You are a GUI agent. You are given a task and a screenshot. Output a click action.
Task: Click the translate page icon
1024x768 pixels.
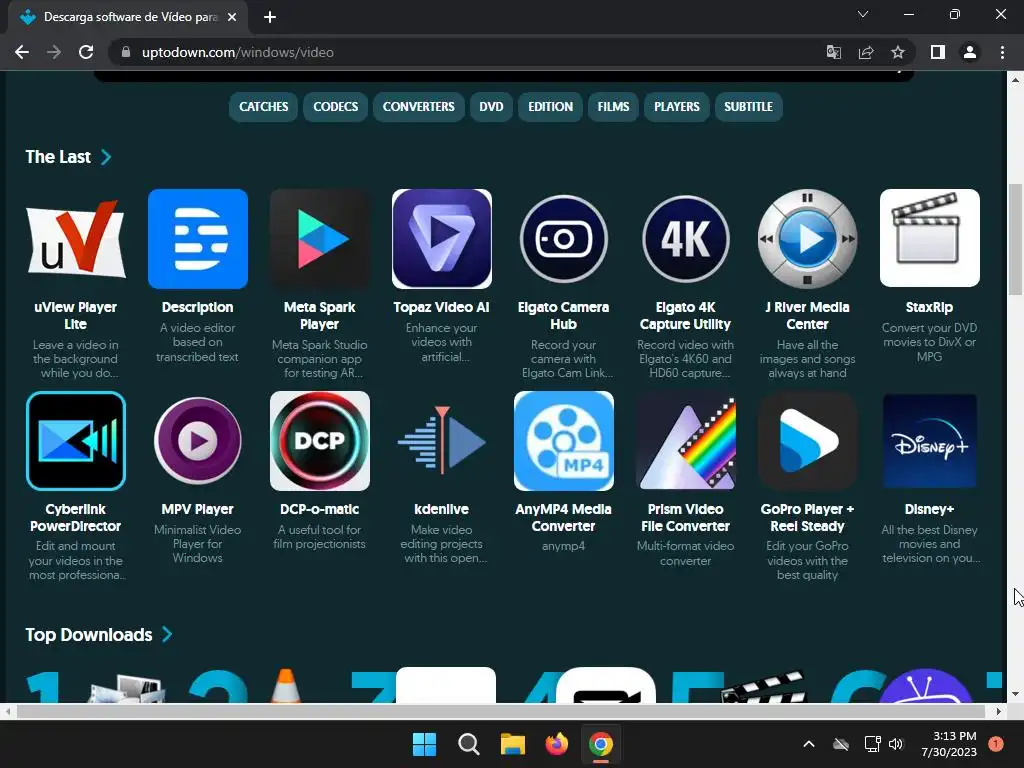pos(834,52)
